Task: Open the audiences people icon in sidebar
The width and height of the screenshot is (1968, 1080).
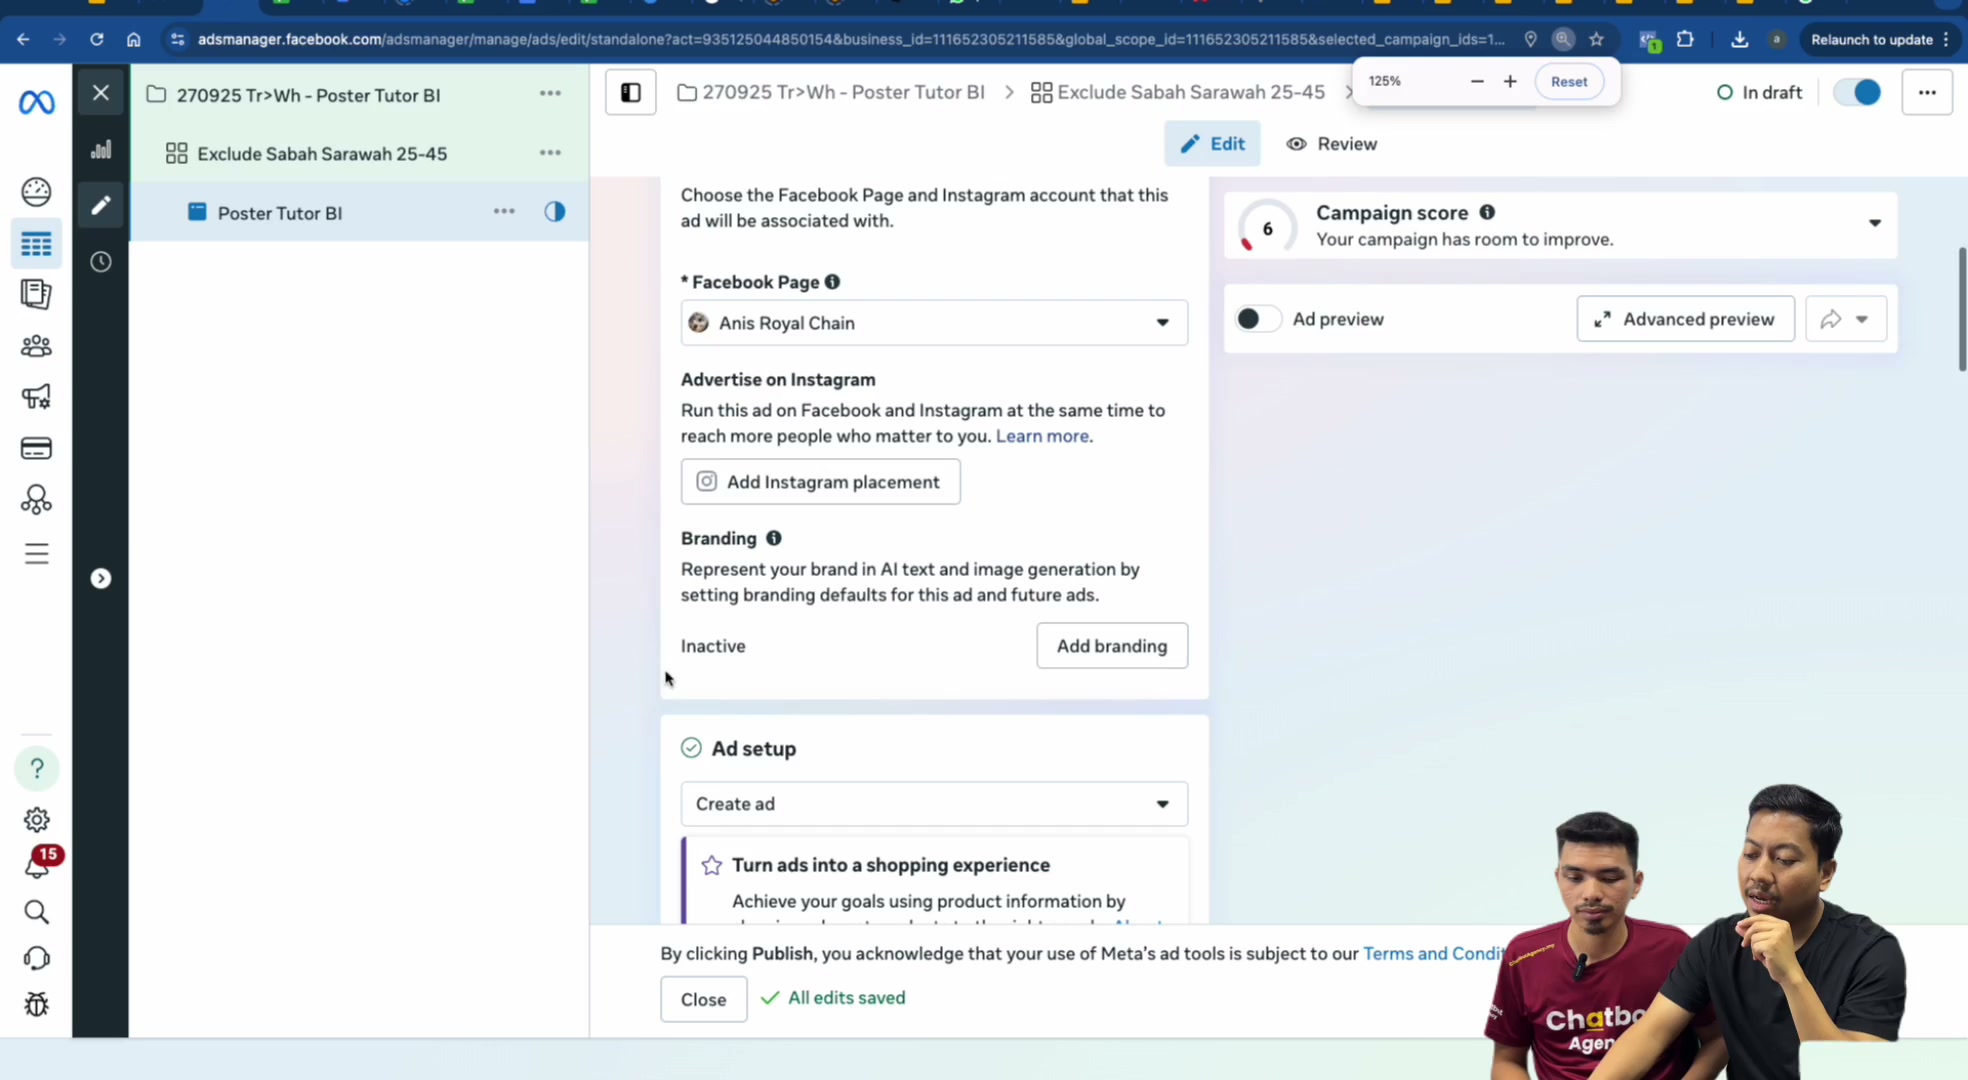Action: point(36,346)
